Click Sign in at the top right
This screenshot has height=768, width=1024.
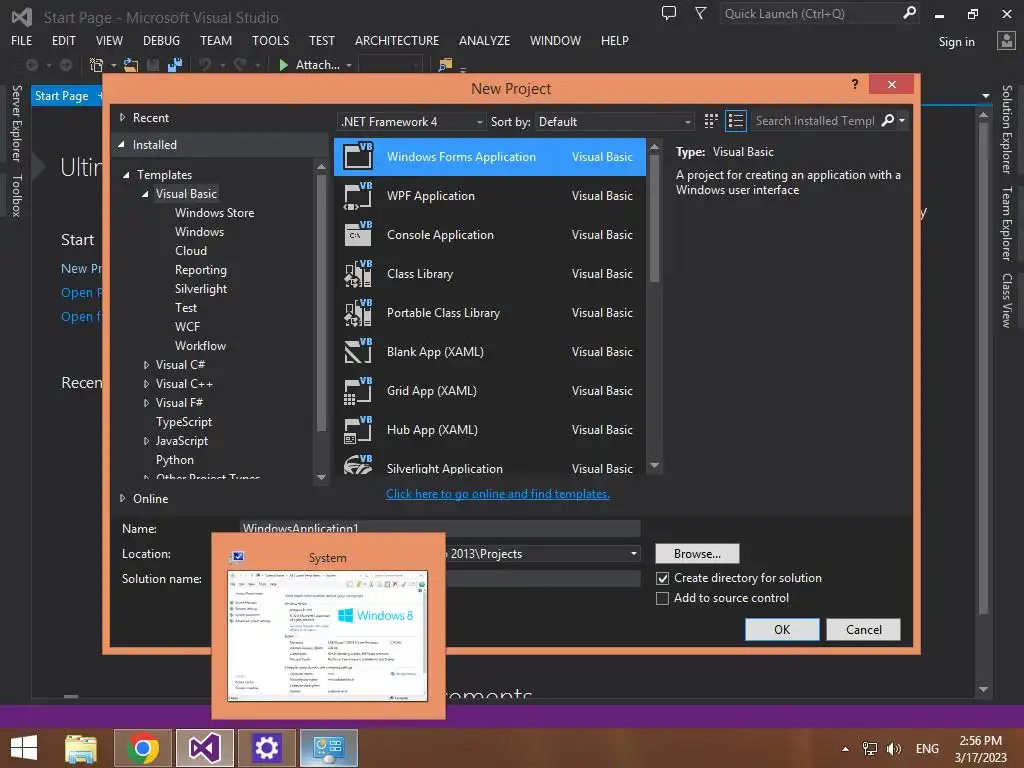tap(957, 42)
